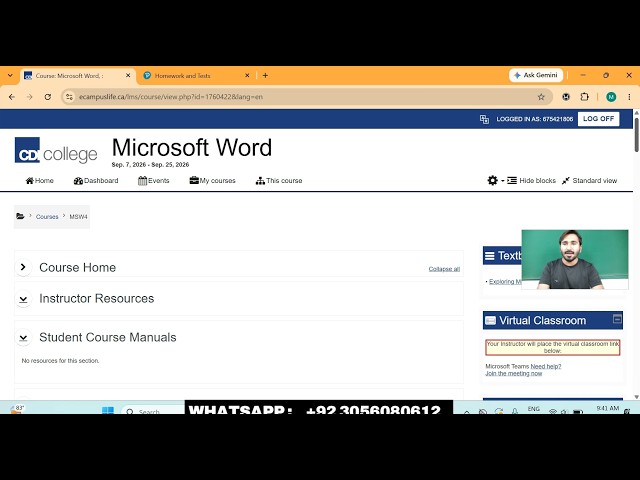Viewport: 640px width, 480px height.
Task: Collapse the Instructor Resources section chevron
Action: click(23, 299)
